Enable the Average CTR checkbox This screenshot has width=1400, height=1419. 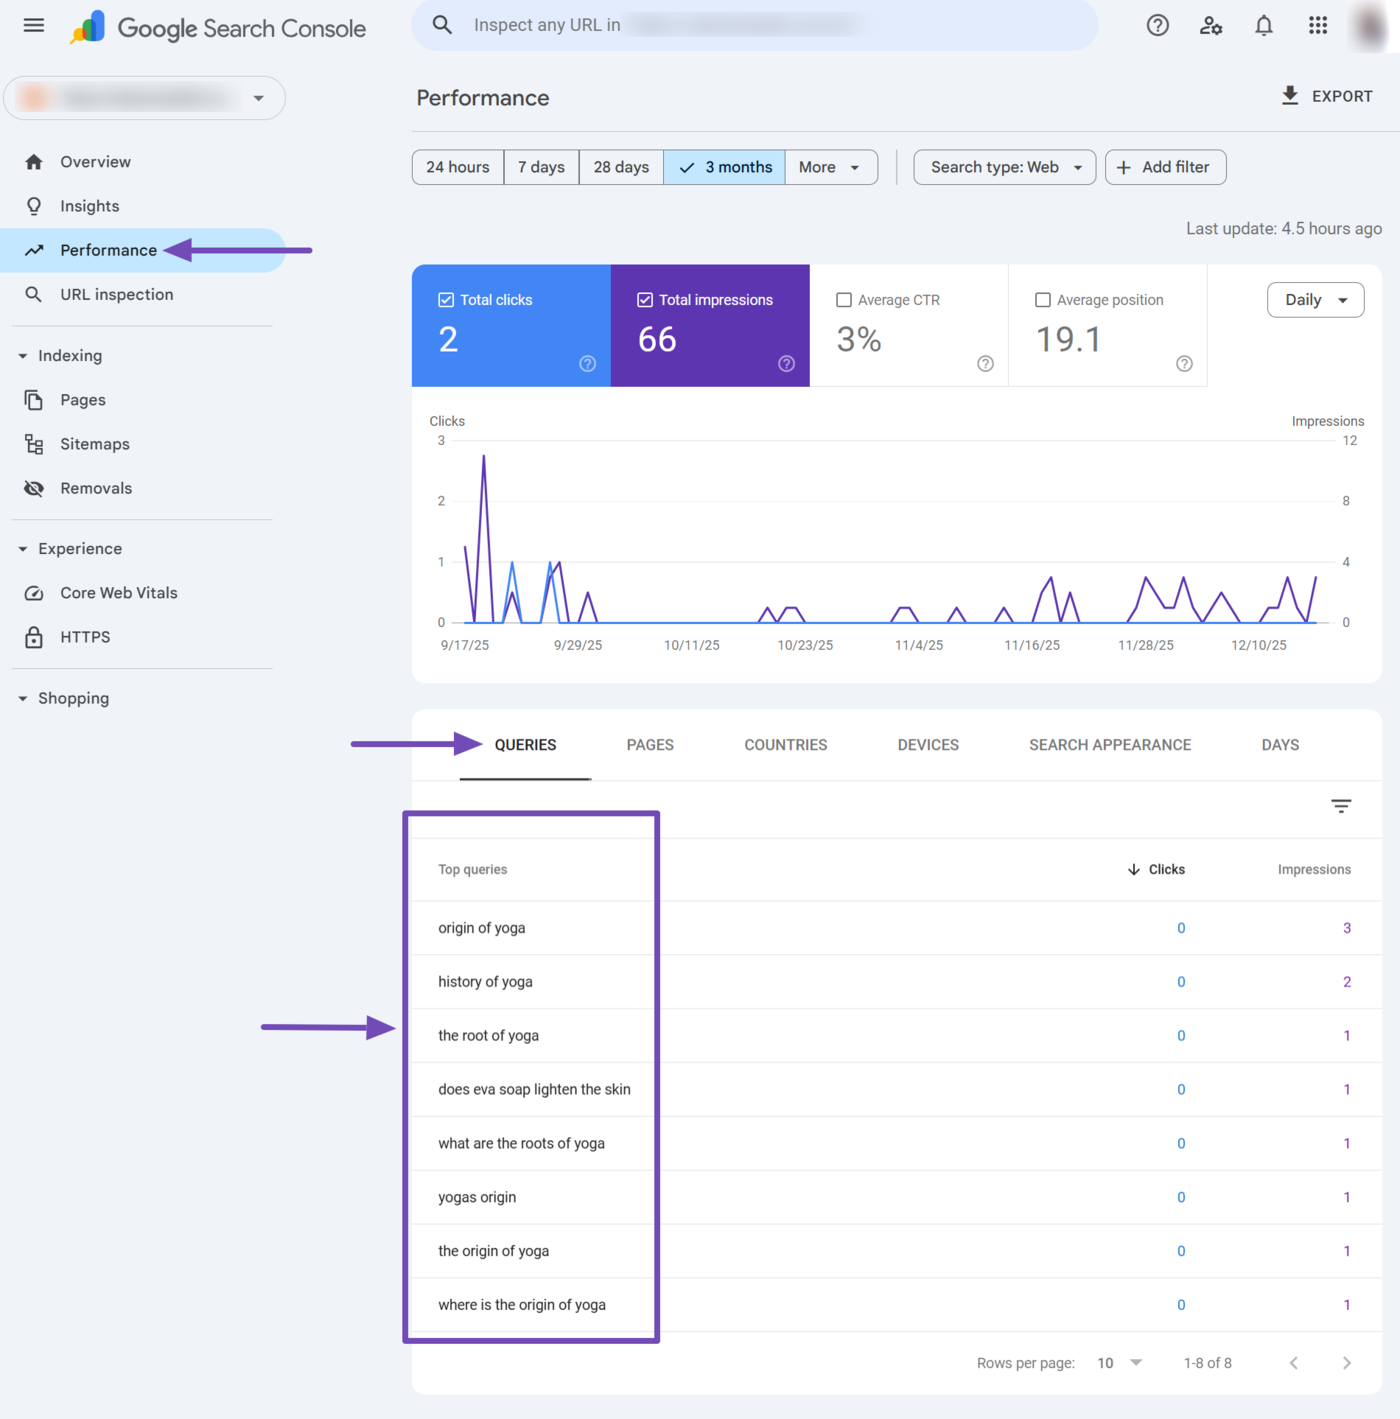pos(844,299)
